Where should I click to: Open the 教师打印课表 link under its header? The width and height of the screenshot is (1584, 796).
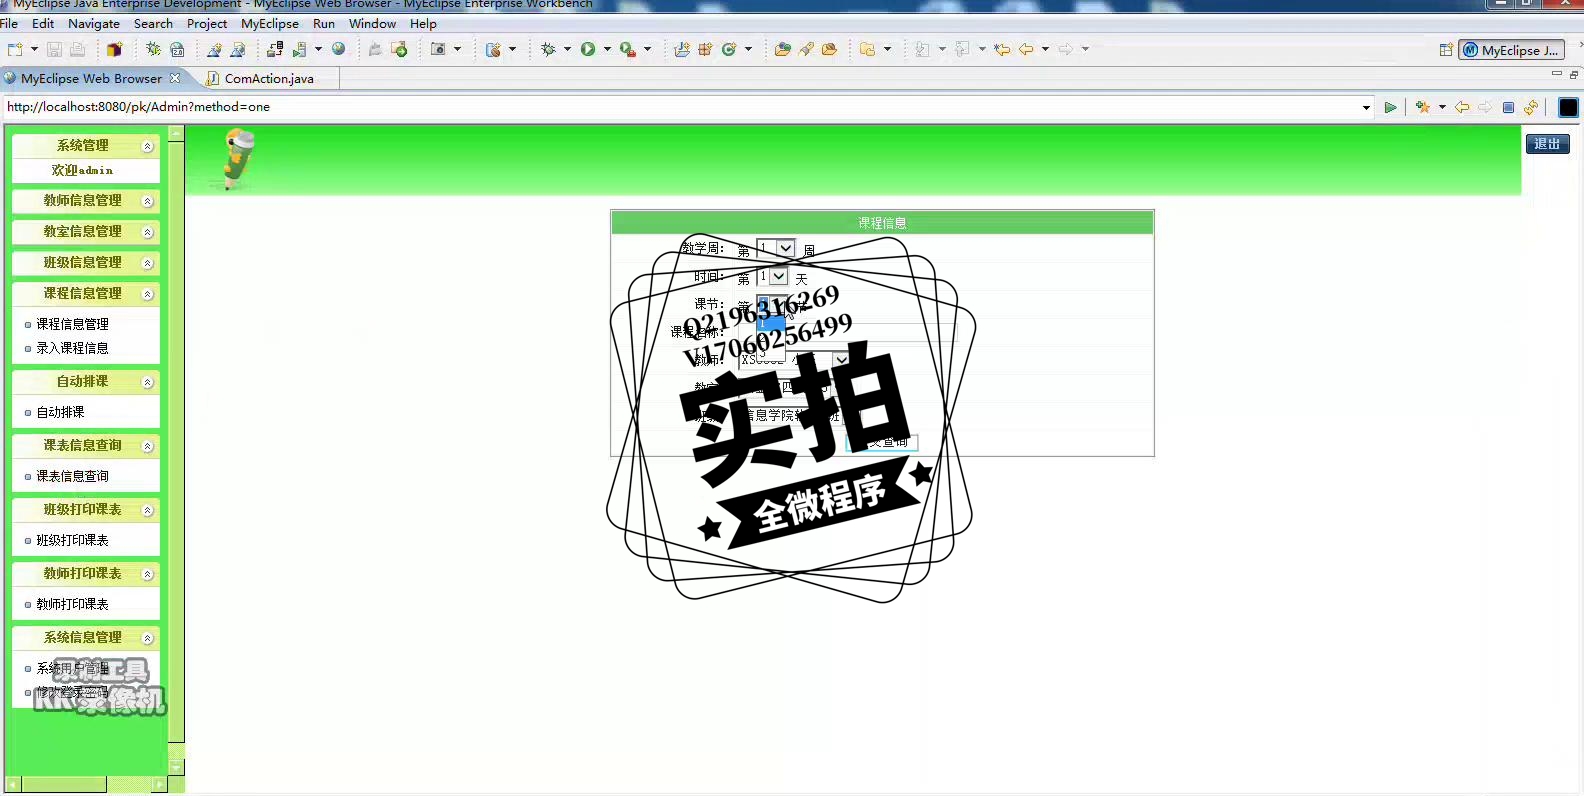point(72,604)
